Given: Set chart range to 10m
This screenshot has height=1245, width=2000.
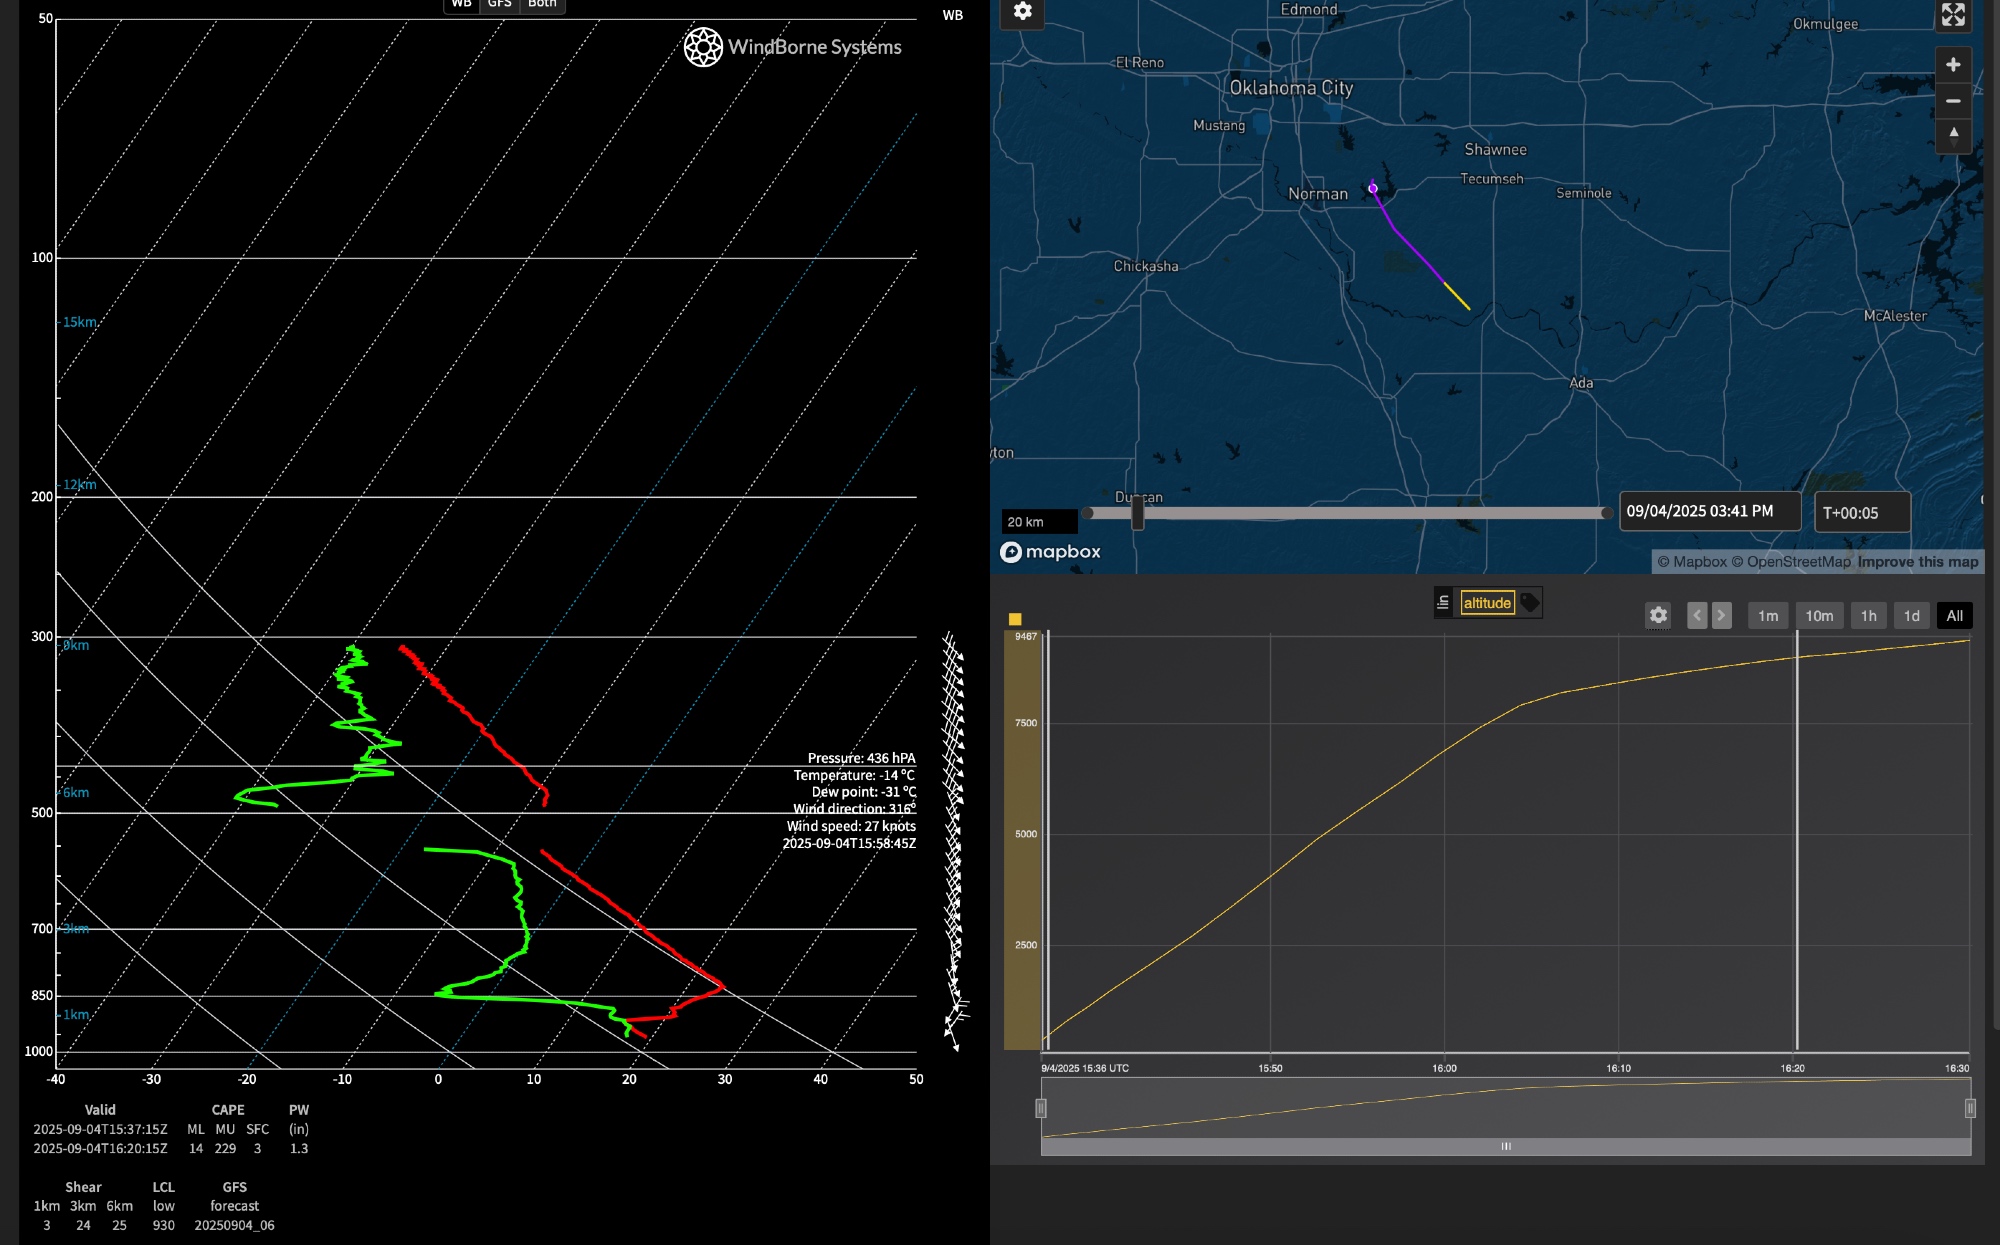Looking at the screenshot, I should pyautogui.click(x=1819, y=616).
